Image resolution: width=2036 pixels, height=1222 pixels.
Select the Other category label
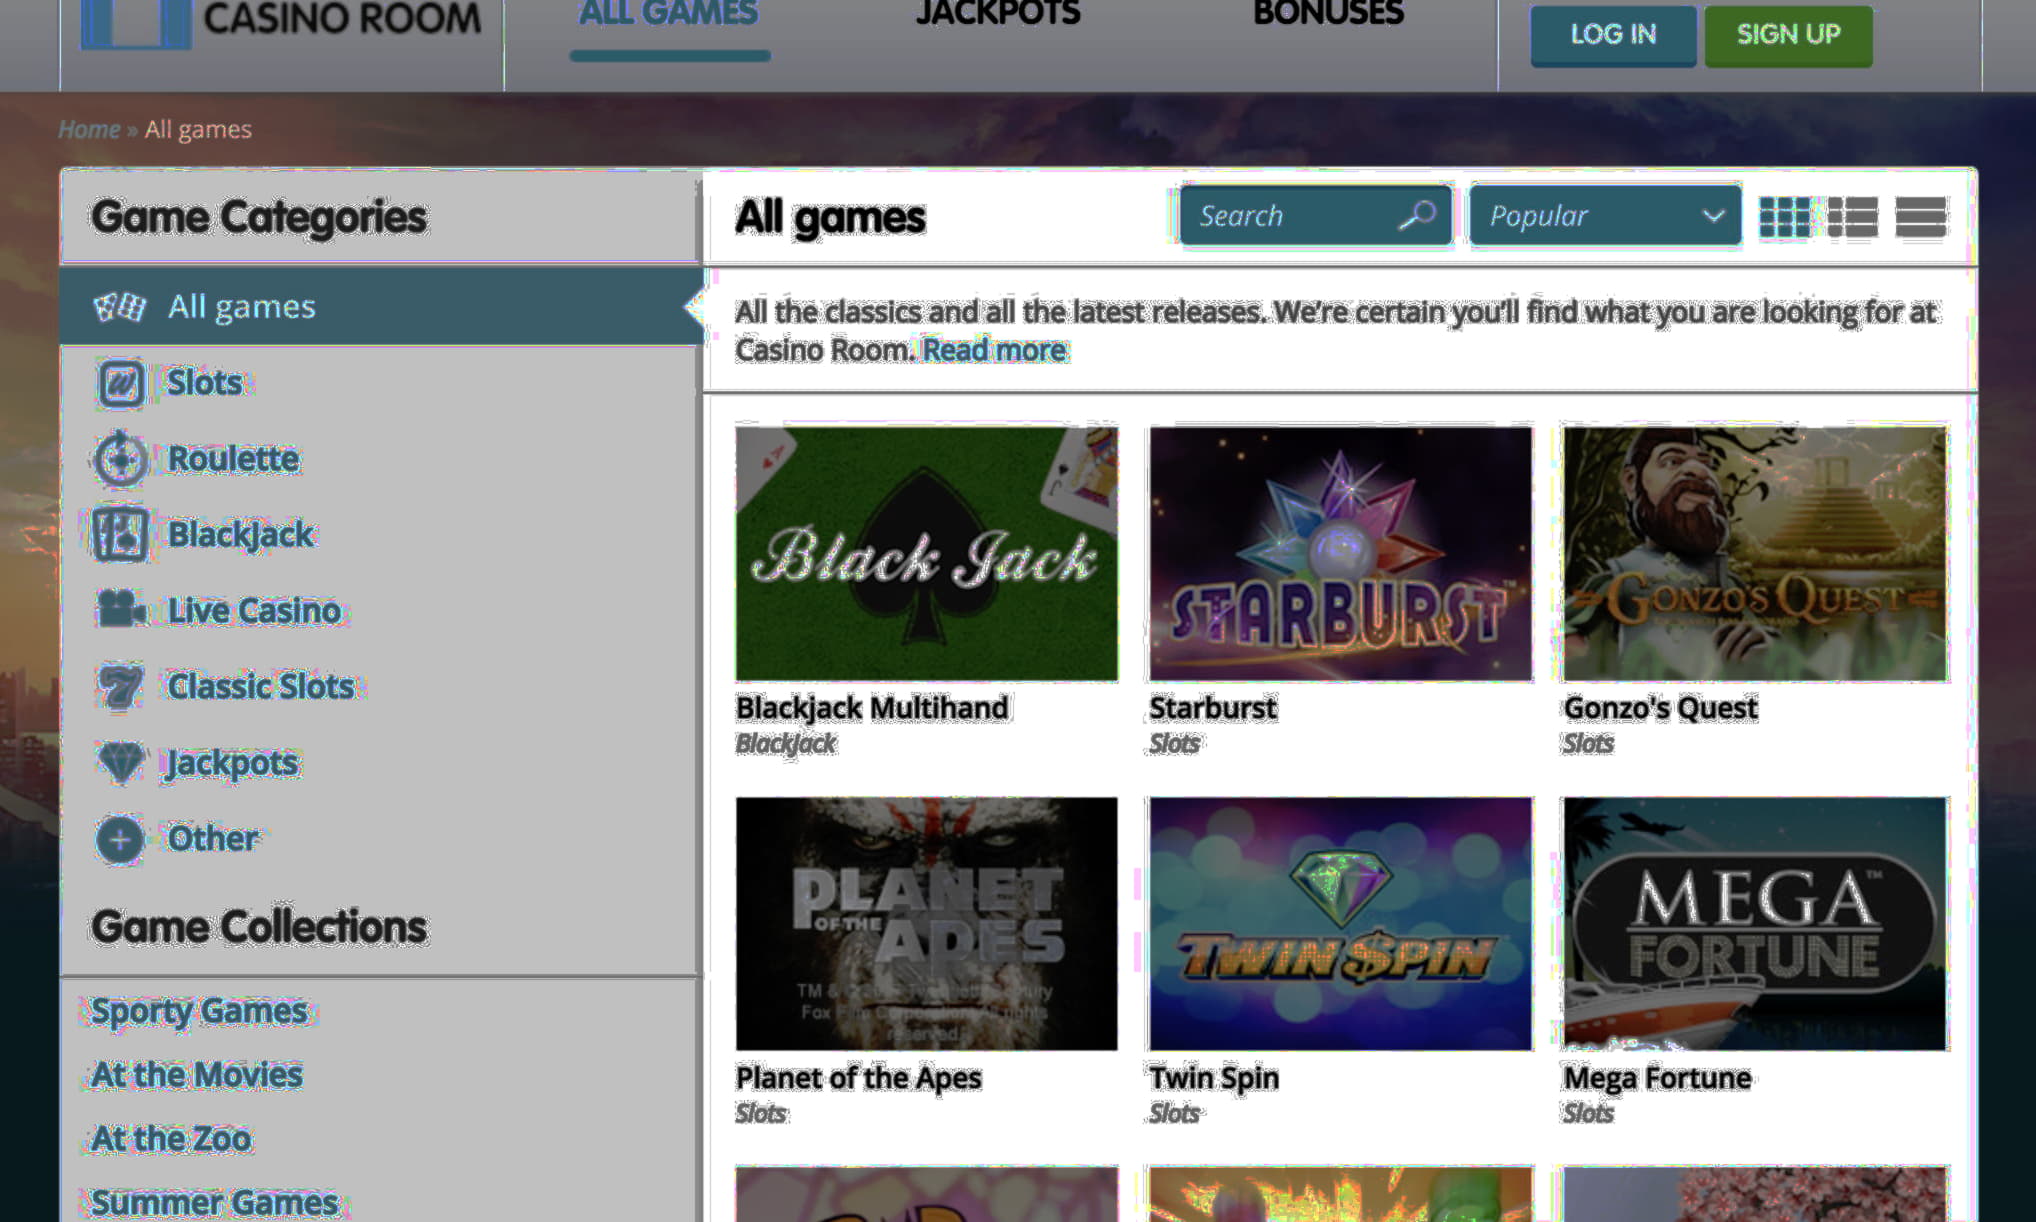click(x=212, y=838)
